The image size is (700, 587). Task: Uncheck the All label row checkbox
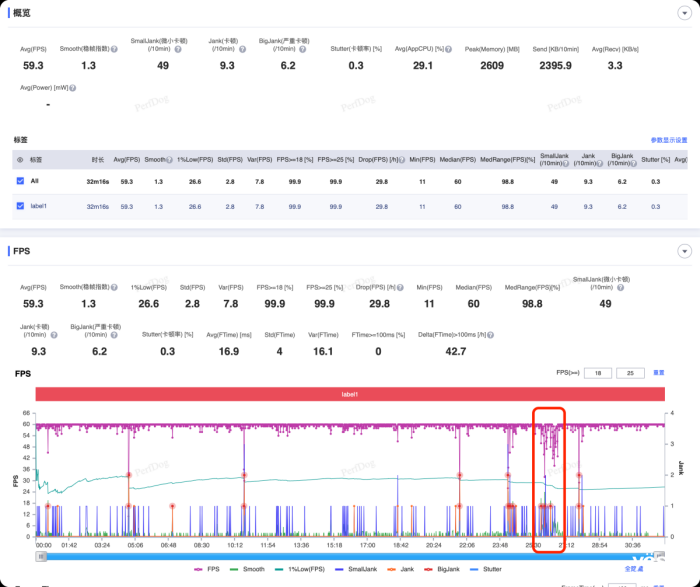[x=20, y=182]
